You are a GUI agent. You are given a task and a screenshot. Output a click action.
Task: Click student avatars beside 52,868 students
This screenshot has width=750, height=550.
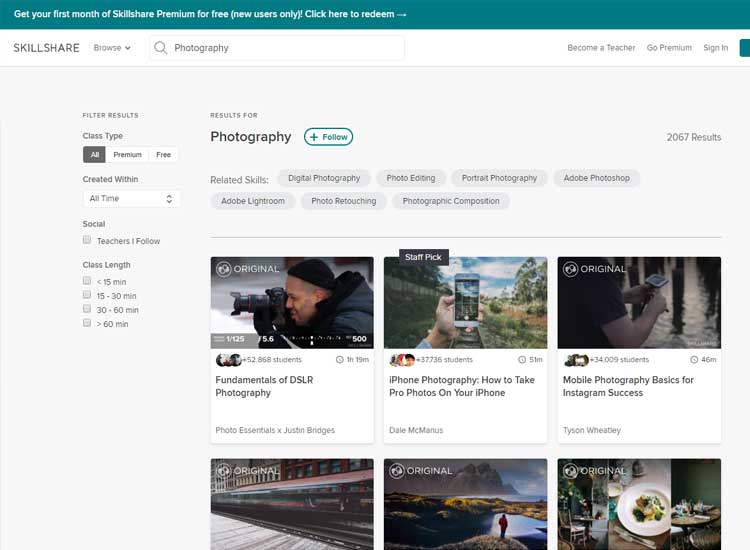pyautogui.click(x=229, y=360)
